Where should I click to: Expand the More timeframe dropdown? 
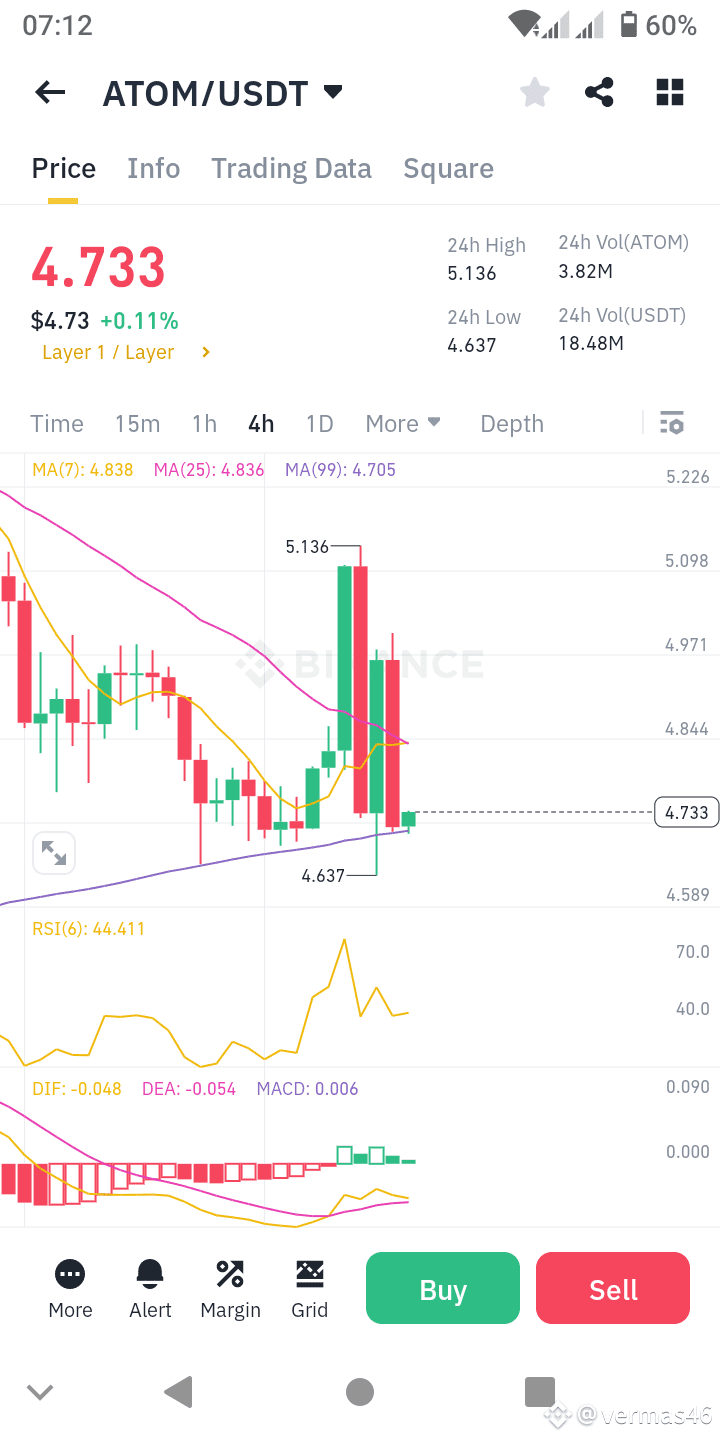click(x=403, y=423)
